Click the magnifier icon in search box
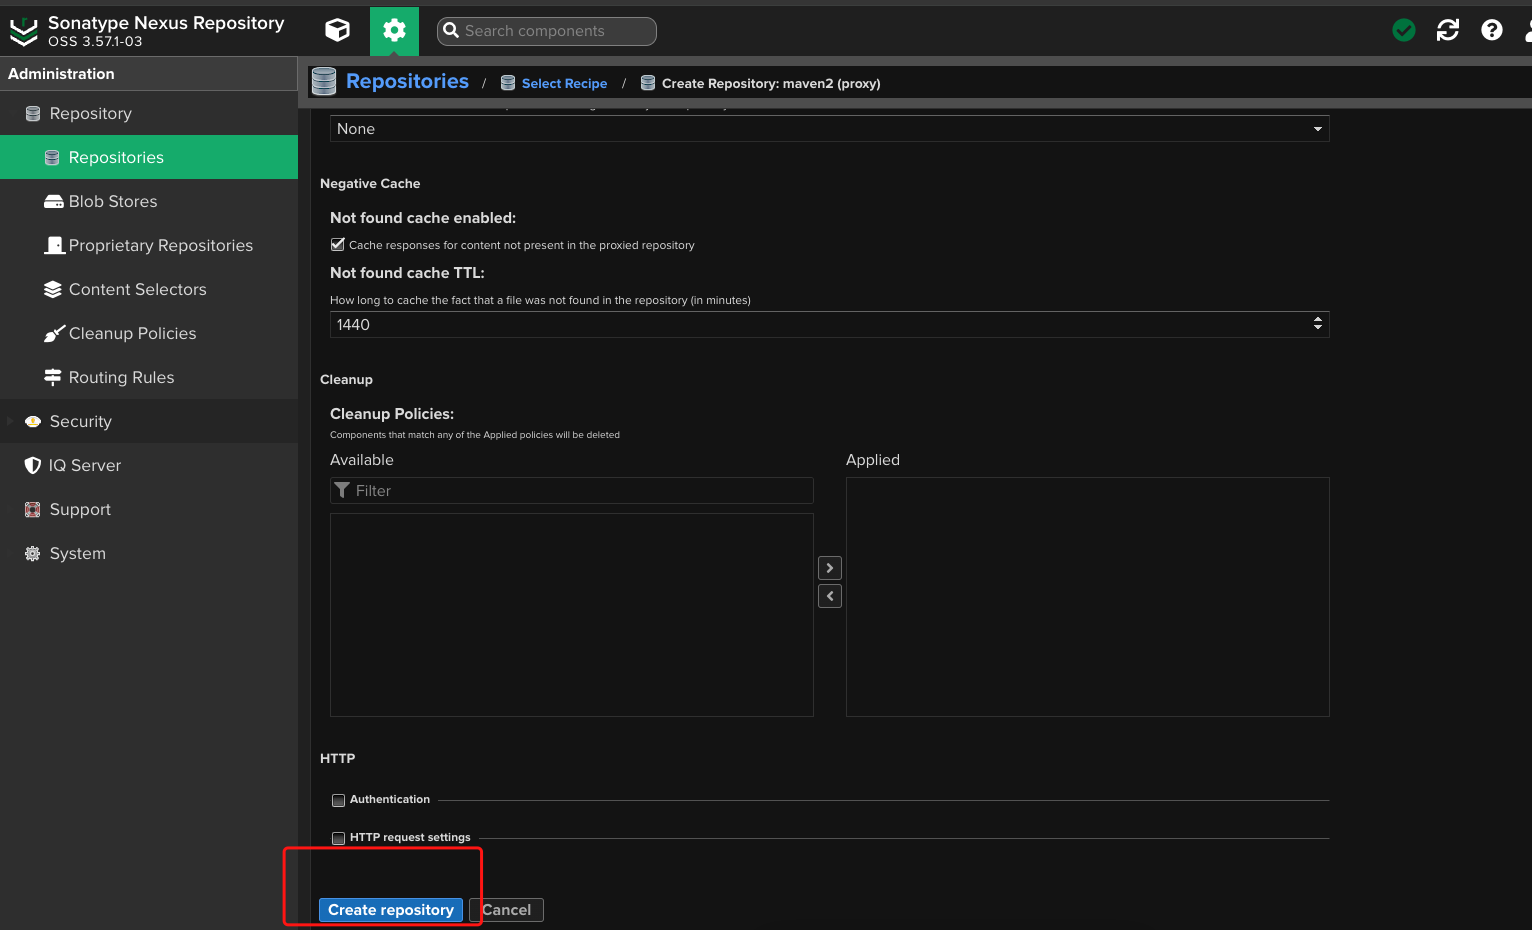The image size is (1532, 930). (x=451, y=31)
